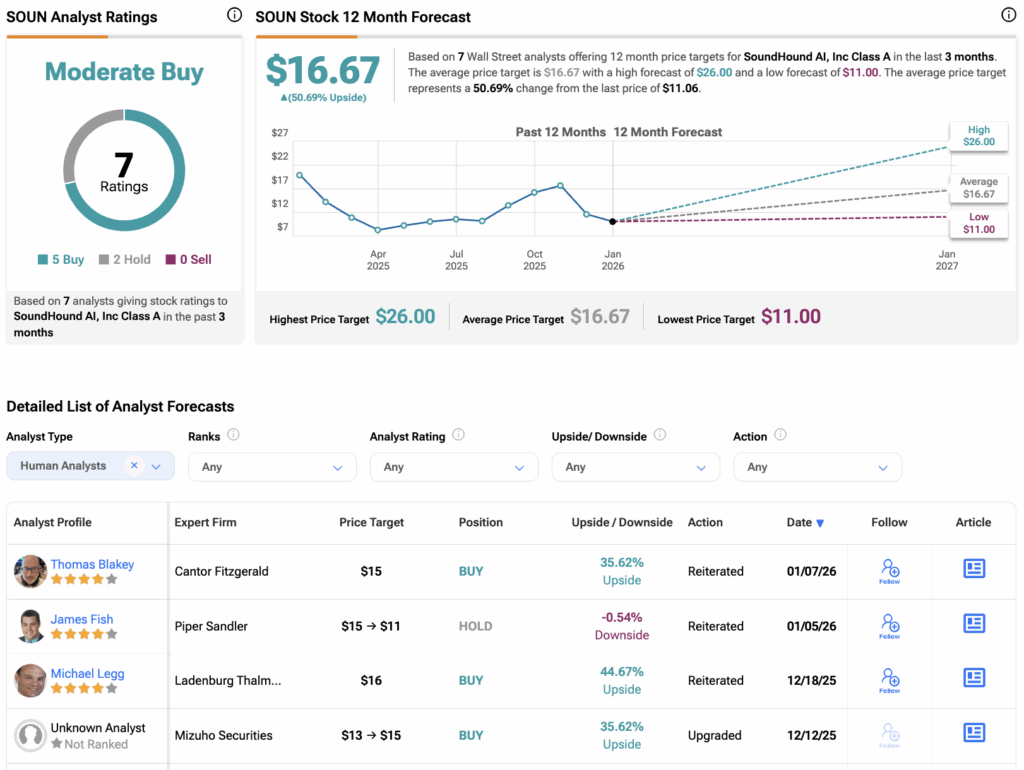Follow analyst Thomas Blakey
Viewport: 1024px width, 770px height.
point(889,571)
